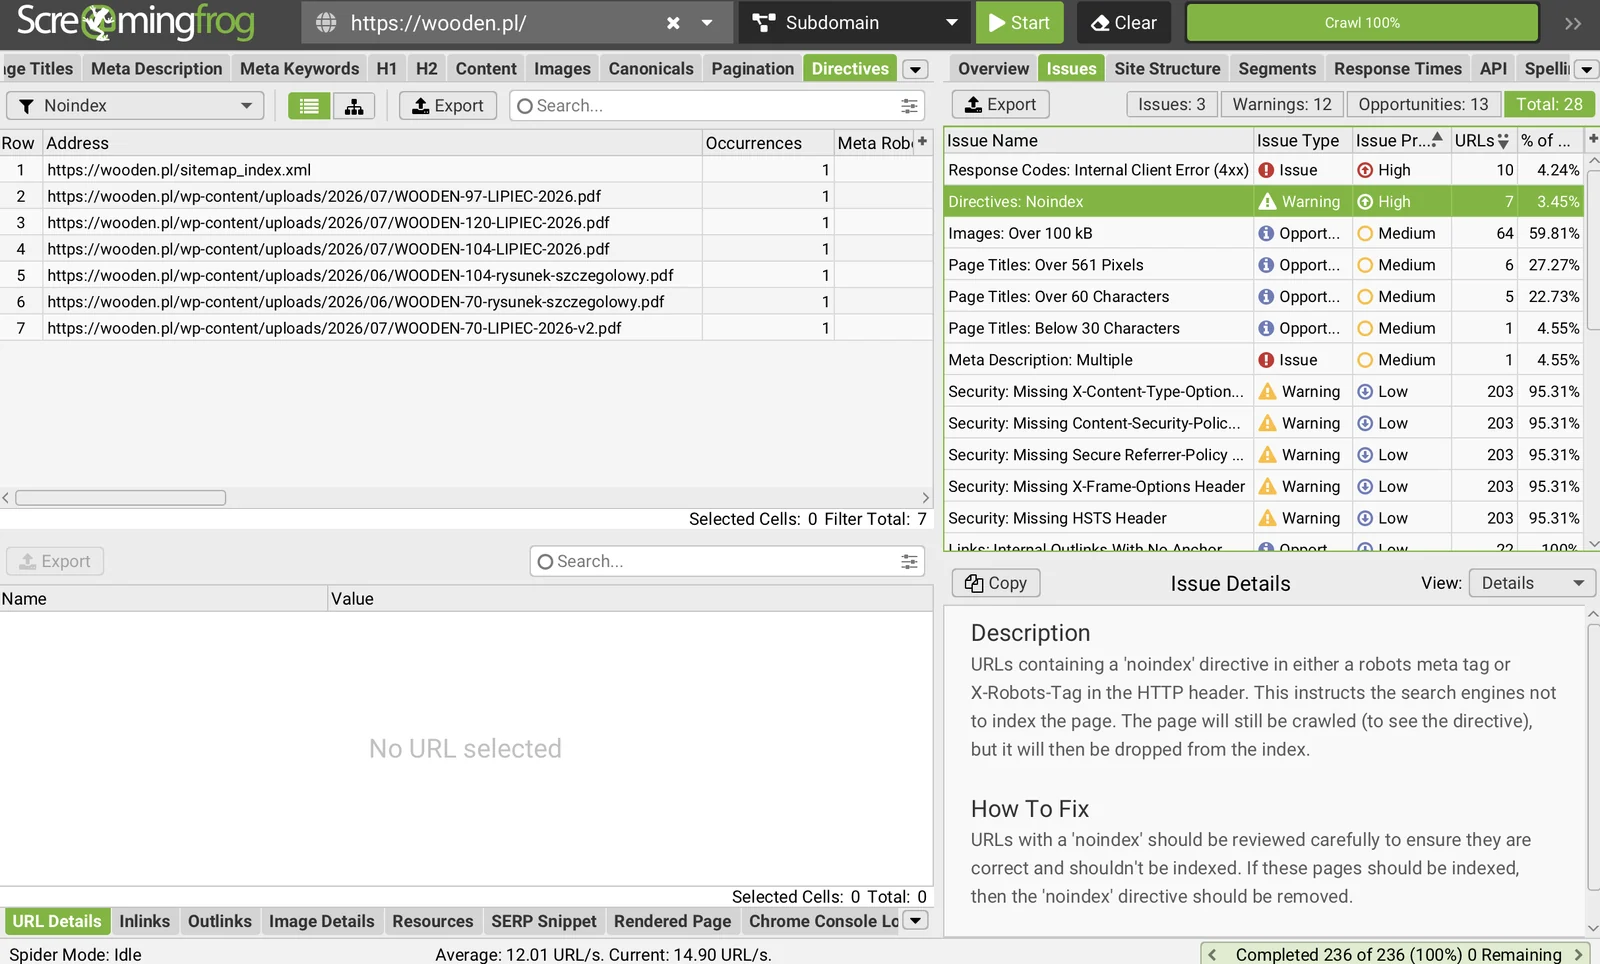Show Total: 28 issues
The width and height of the screenshot is (1600, 964).
point(1549,104)
